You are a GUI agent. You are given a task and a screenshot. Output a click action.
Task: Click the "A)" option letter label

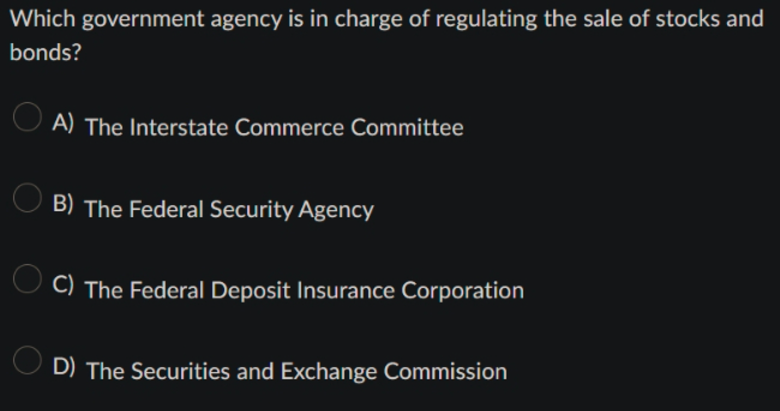coord(63,122)
